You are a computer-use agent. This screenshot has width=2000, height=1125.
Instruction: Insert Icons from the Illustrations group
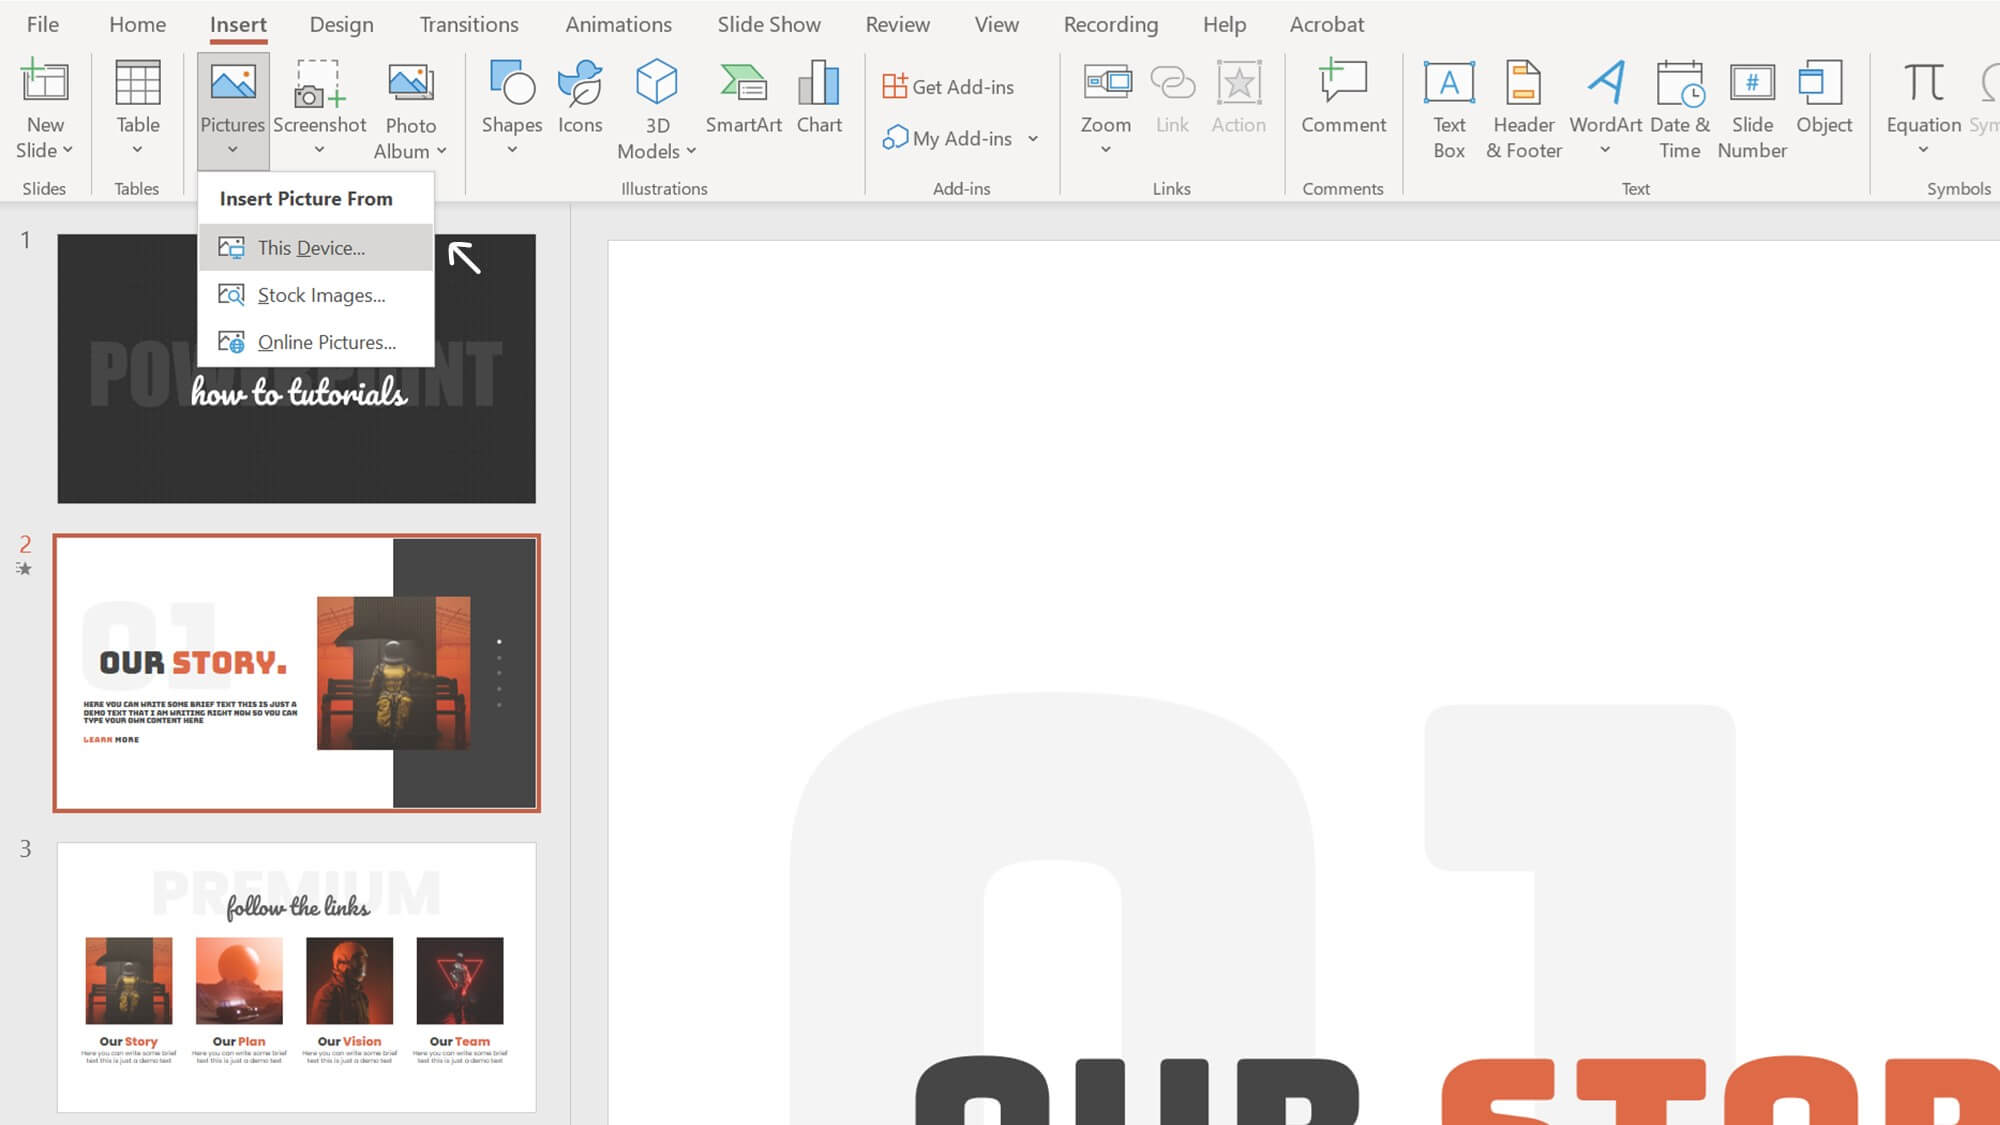tap(580, 100)
